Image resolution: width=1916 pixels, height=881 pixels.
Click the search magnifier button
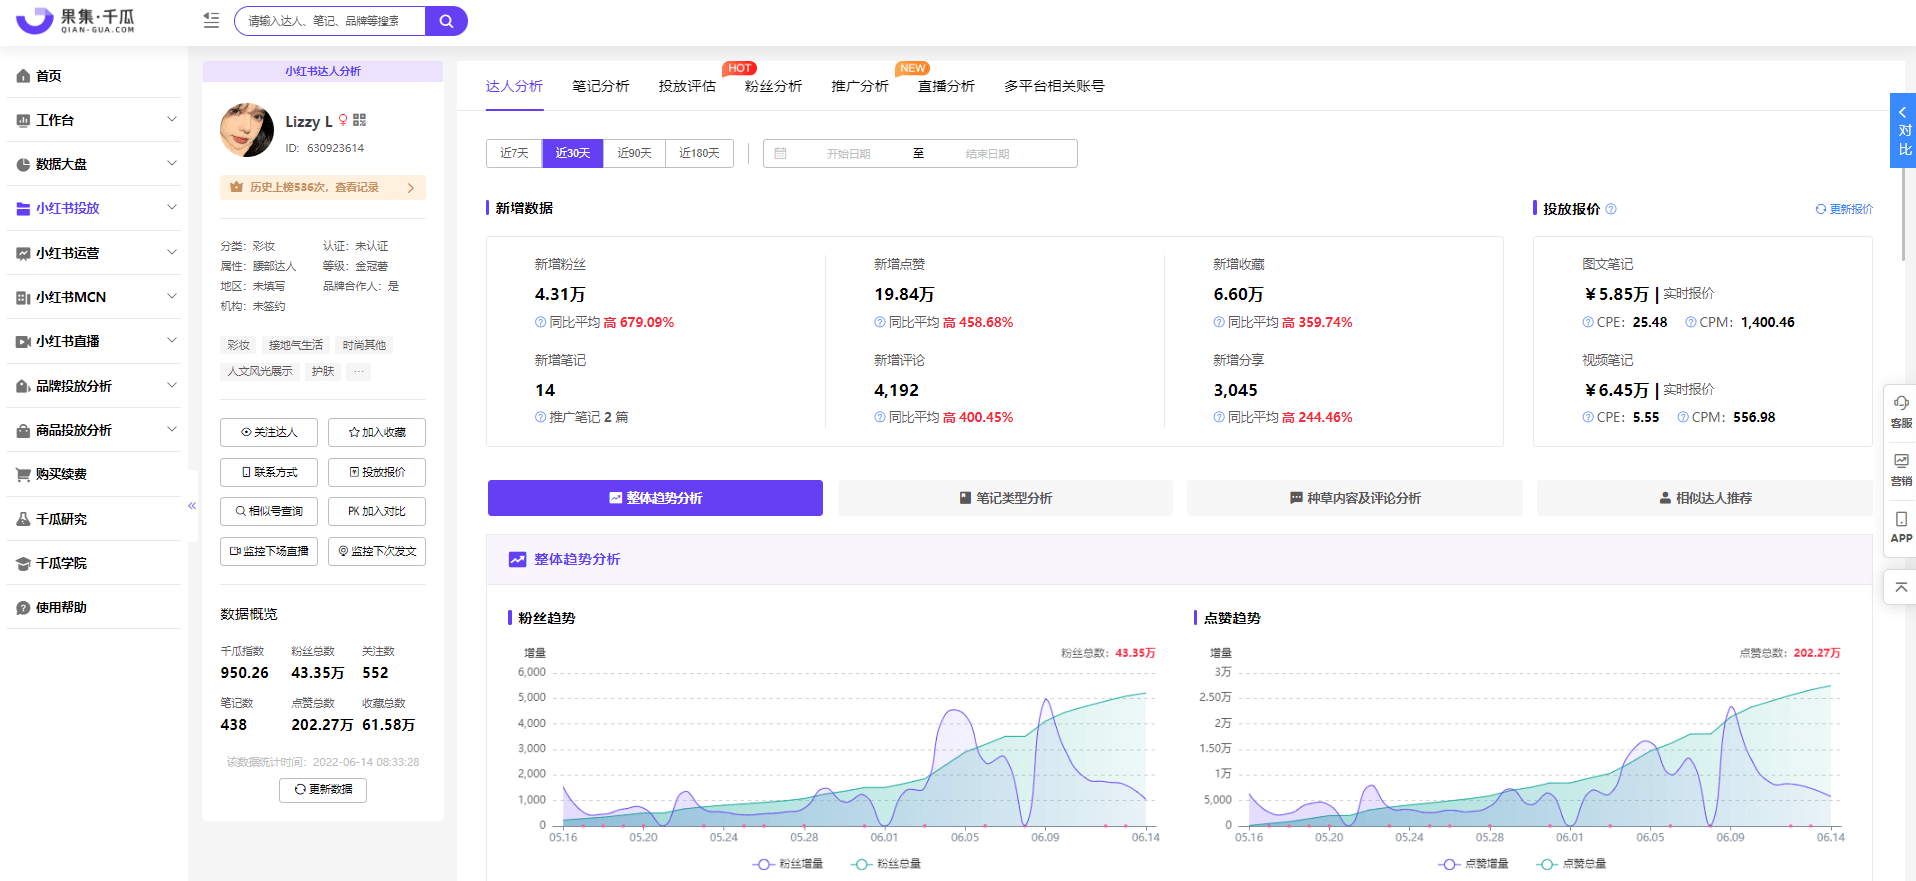(x=446, y=21)
